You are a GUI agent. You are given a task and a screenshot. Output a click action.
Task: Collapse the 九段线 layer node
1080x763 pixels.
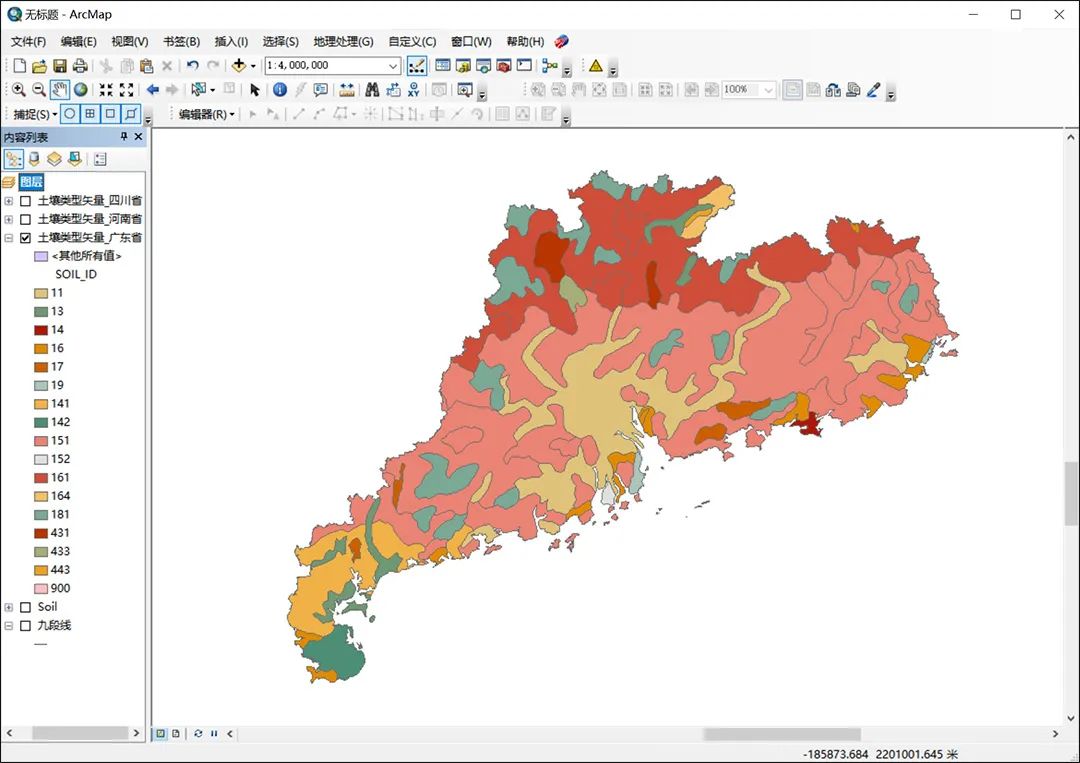tap(8, 626)
